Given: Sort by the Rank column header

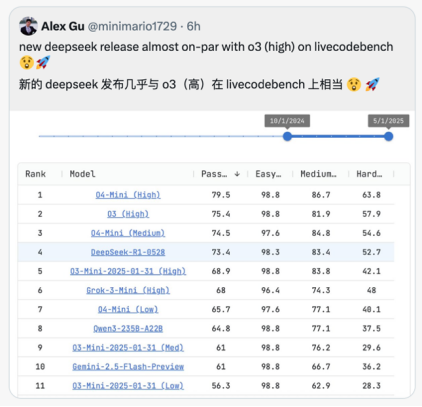Looking at the screenshot, I should click(x=36, y=174).
